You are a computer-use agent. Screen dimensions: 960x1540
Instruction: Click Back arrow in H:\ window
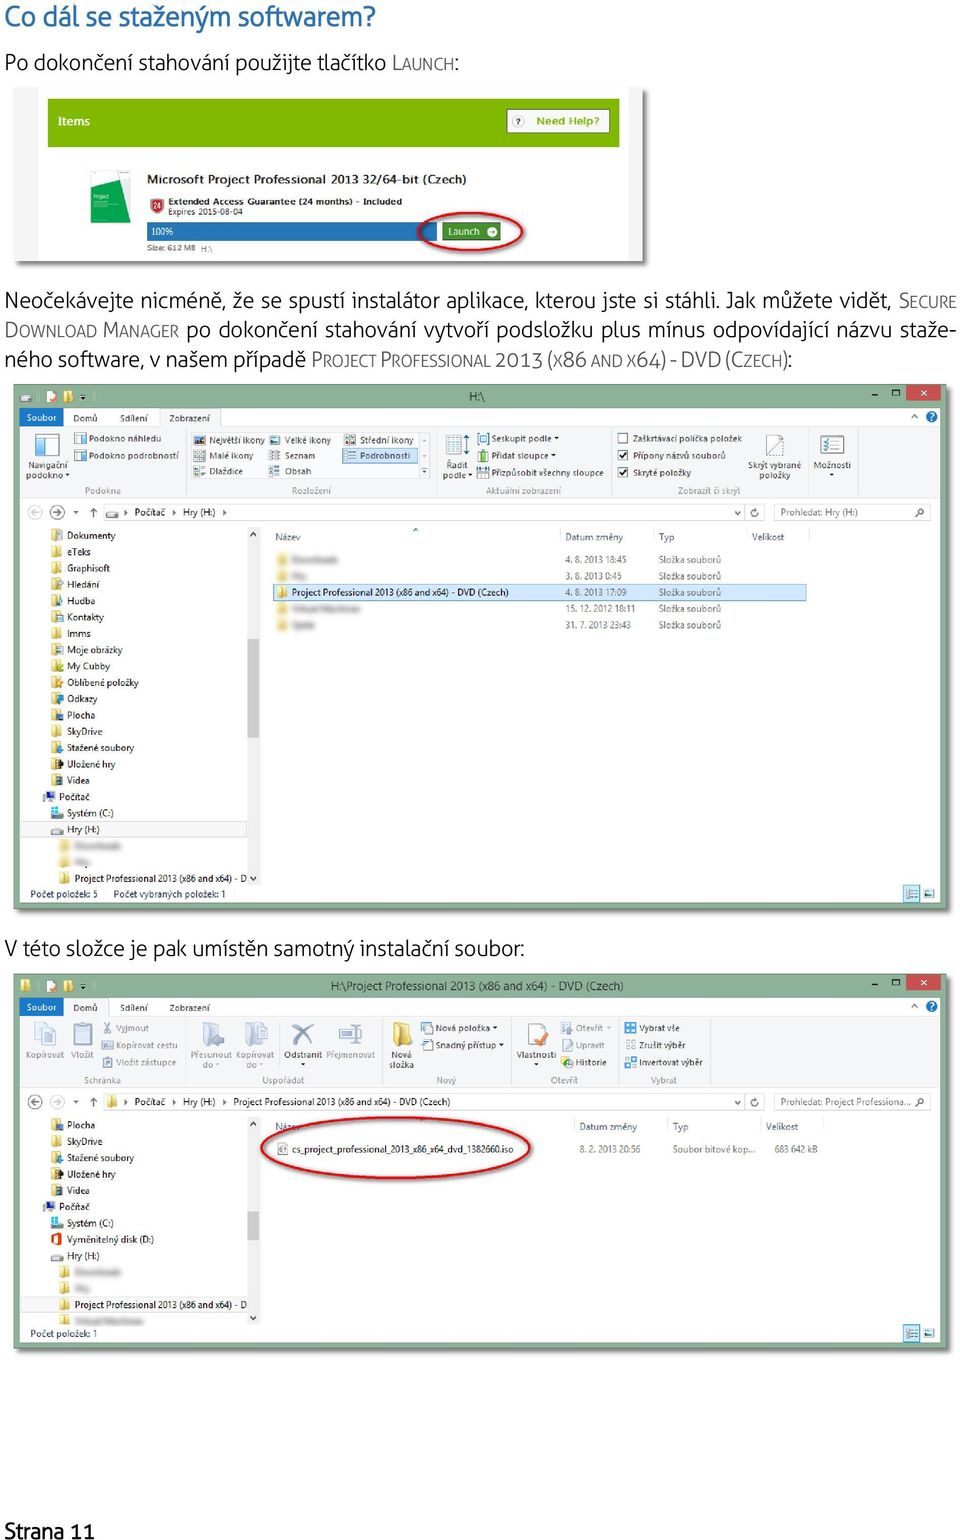point(35,512)
